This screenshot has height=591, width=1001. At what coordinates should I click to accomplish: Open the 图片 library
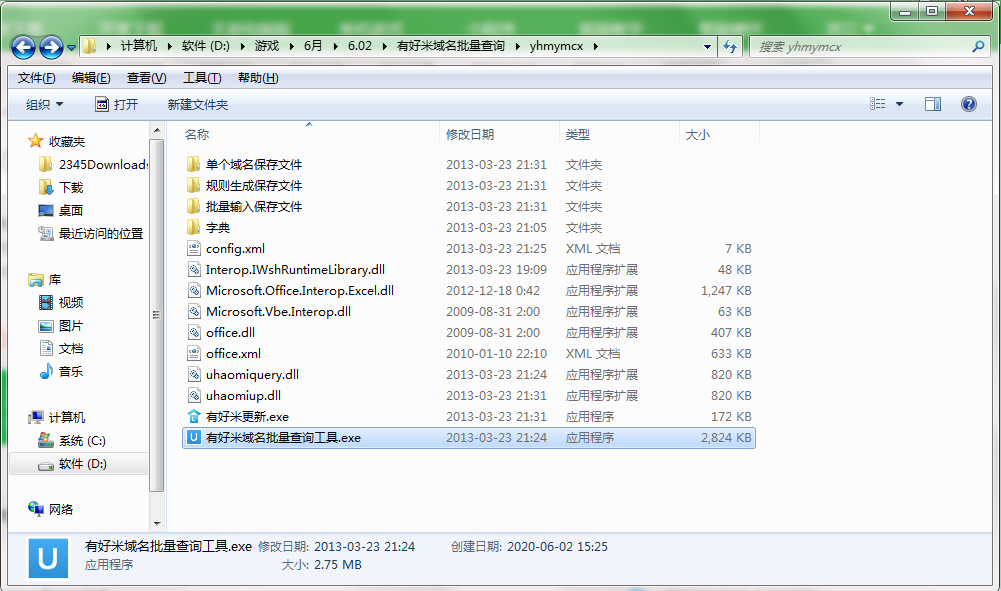(x=71, y=325)
